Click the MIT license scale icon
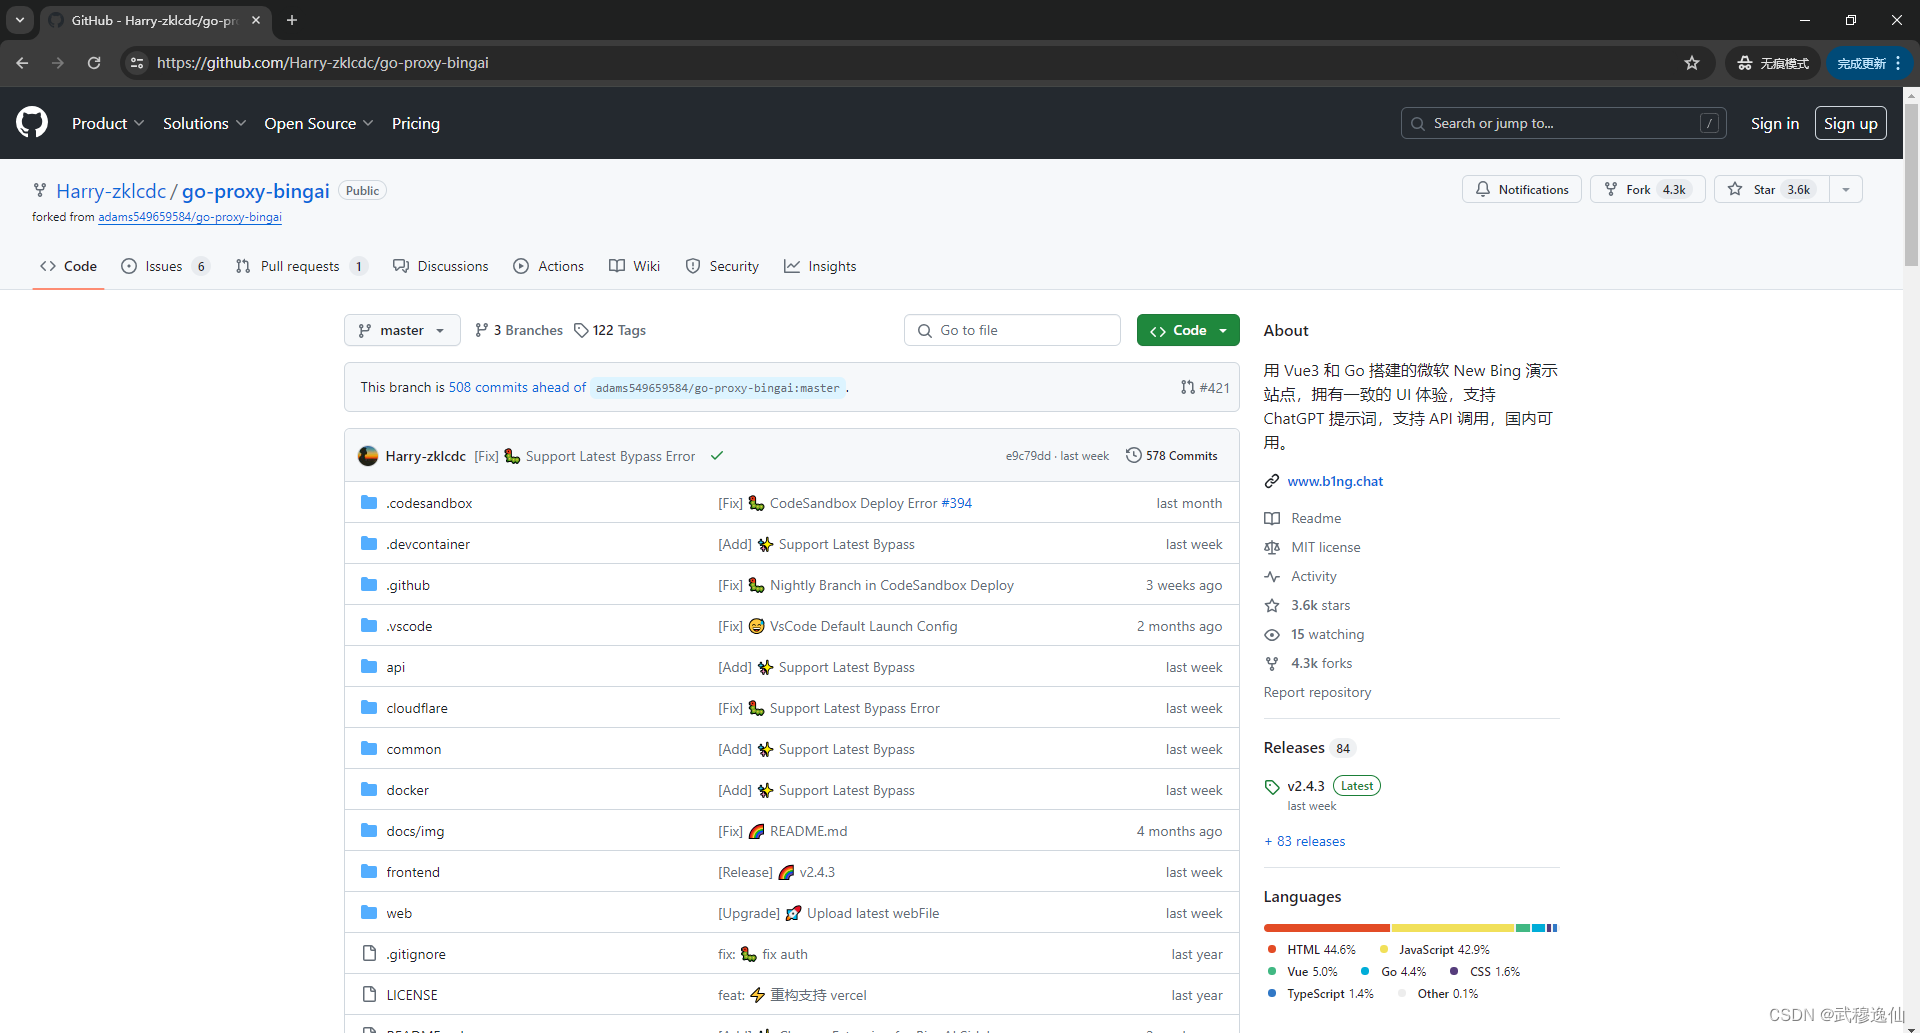Image resolution: width=1920 pixels, height=1033 pixels. click(x=1271, y=547)
